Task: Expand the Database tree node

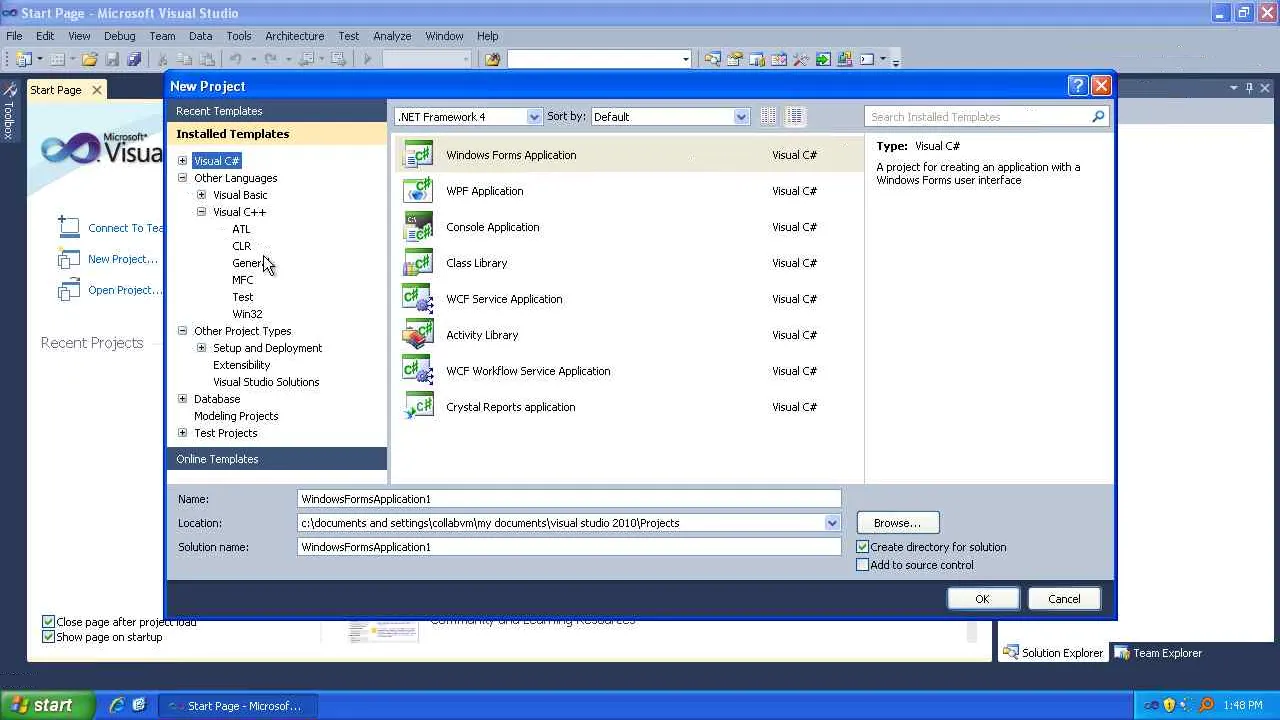Action: coord(182,399)
